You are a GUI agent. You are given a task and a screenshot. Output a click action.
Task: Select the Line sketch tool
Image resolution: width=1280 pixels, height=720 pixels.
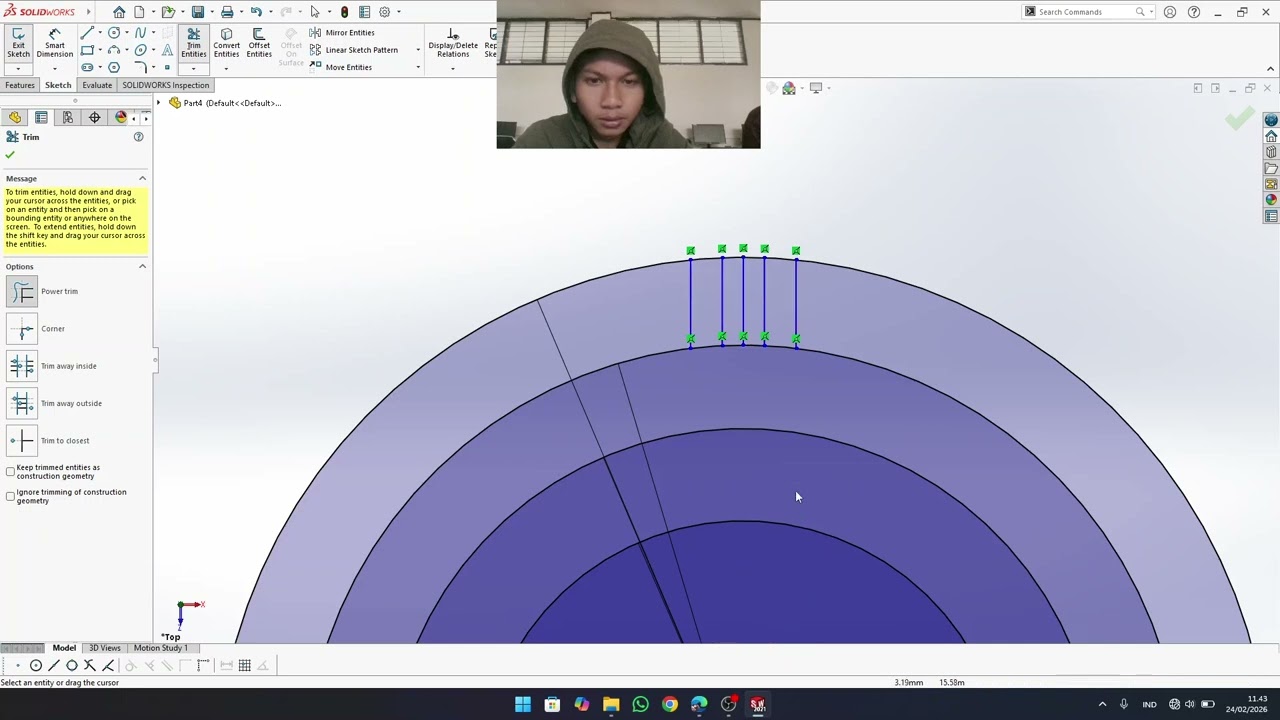87,33
